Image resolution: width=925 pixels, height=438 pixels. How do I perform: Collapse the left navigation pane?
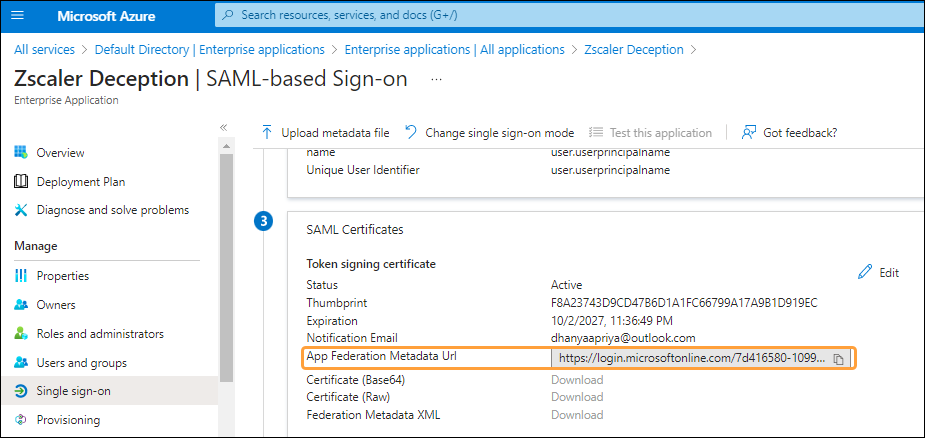[223, 128]
